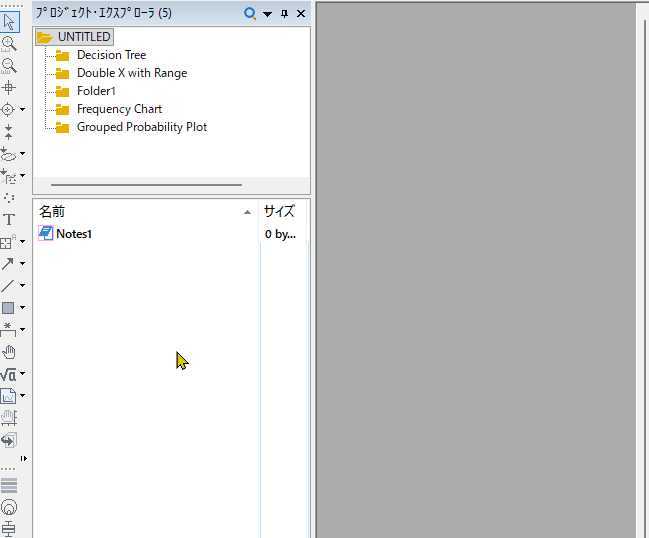Sort list by the 名前 column header
This screenshot has height=538, width=649.
[x=145, y=212]
